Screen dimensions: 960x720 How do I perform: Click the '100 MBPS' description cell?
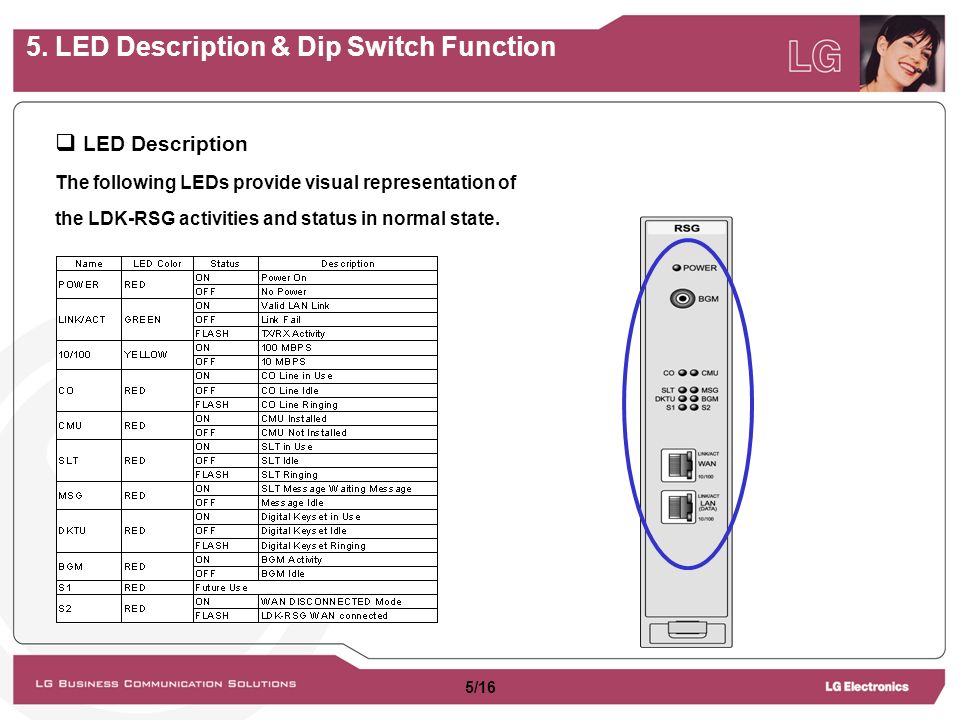(348, 348)
